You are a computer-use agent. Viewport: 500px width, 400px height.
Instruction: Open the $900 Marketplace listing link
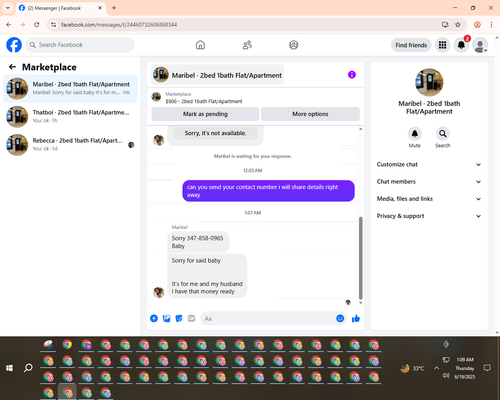[204, 101]
